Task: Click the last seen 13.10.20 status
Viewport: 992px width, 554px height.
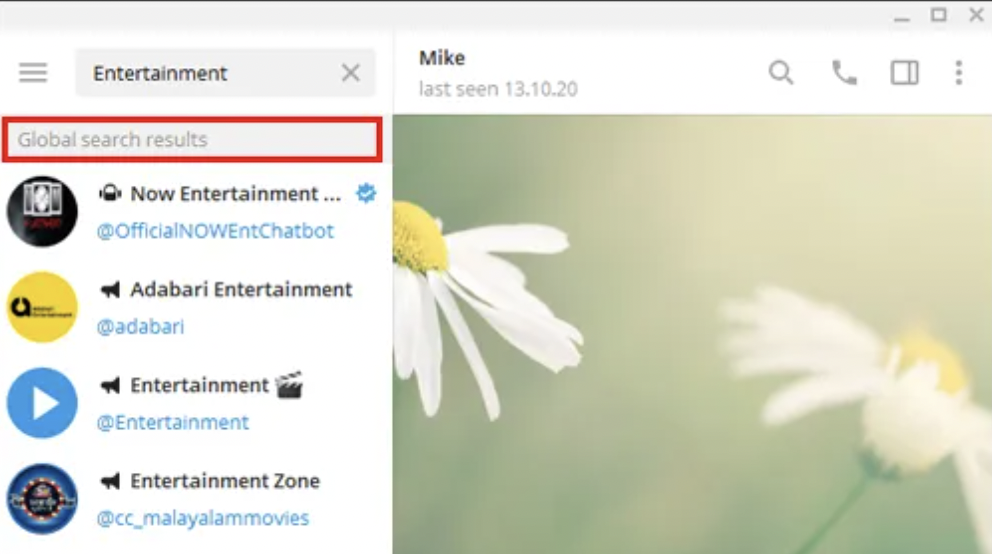Action: click(x=498, y=89)
